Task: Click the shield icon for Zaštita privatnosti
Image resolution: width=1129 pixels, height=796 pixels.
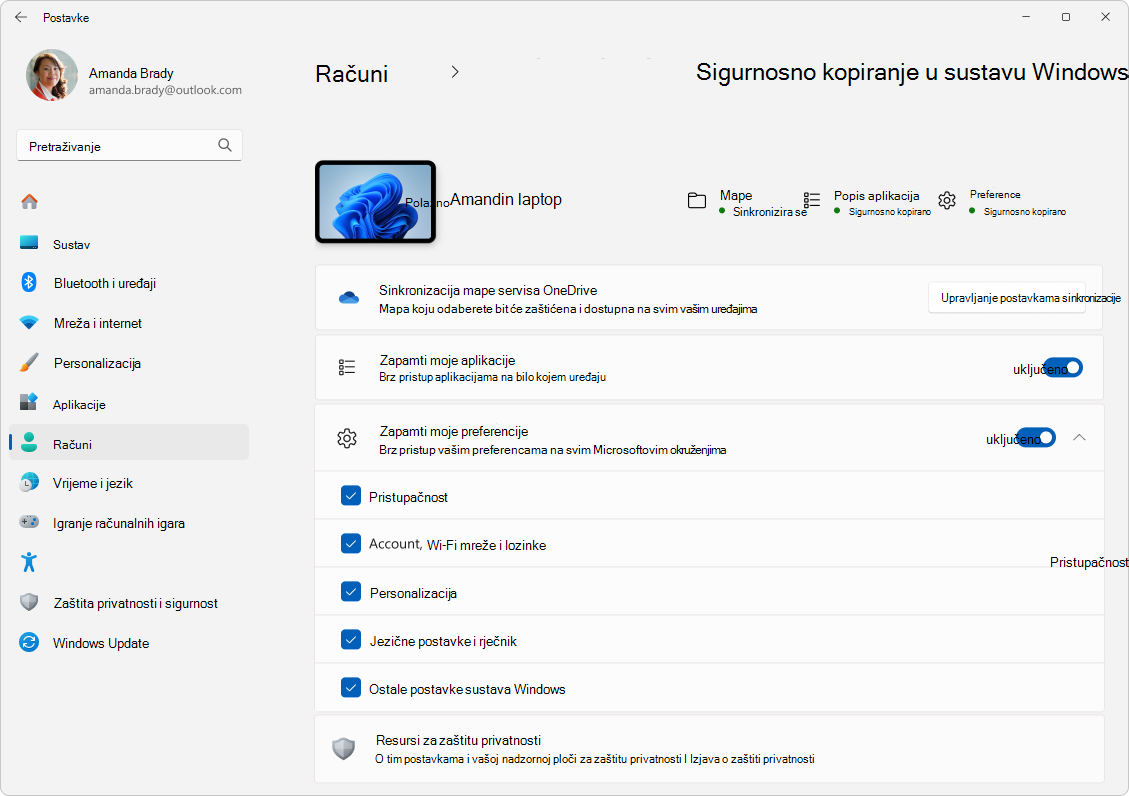Action: [x=29, y=602]
